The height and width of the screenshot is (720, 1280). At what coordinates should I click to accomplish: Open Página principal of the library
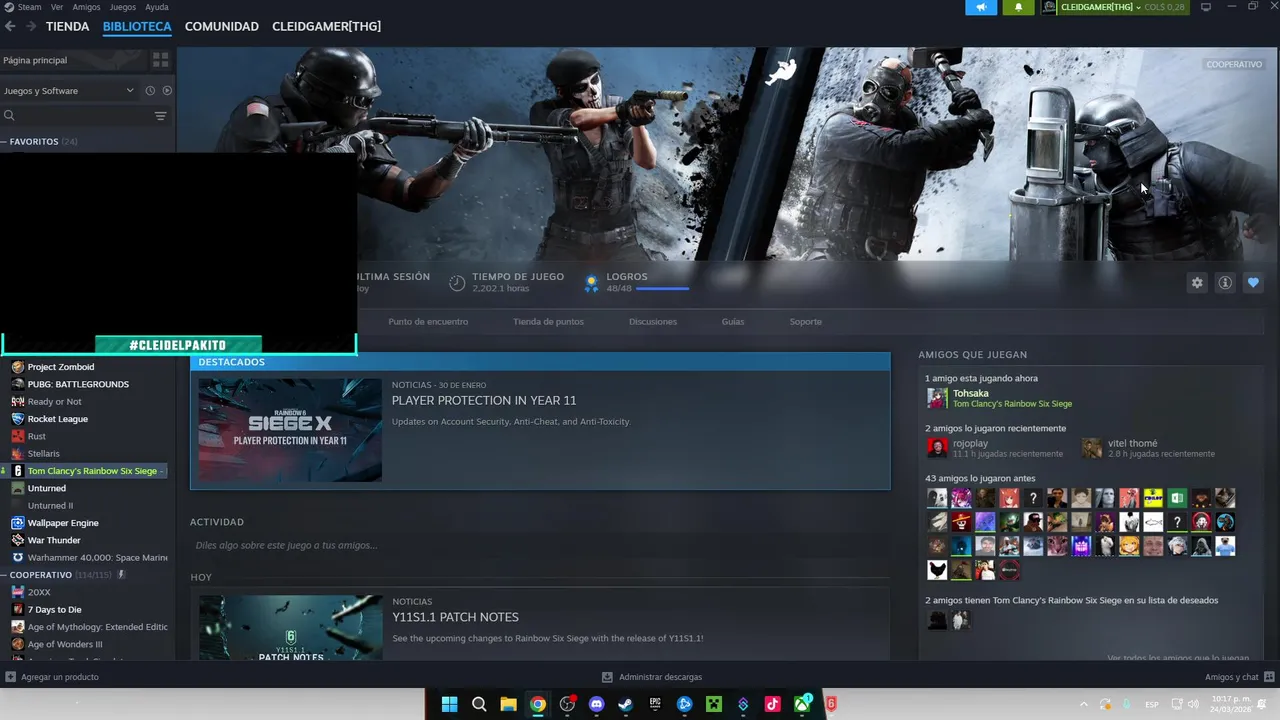72,60
